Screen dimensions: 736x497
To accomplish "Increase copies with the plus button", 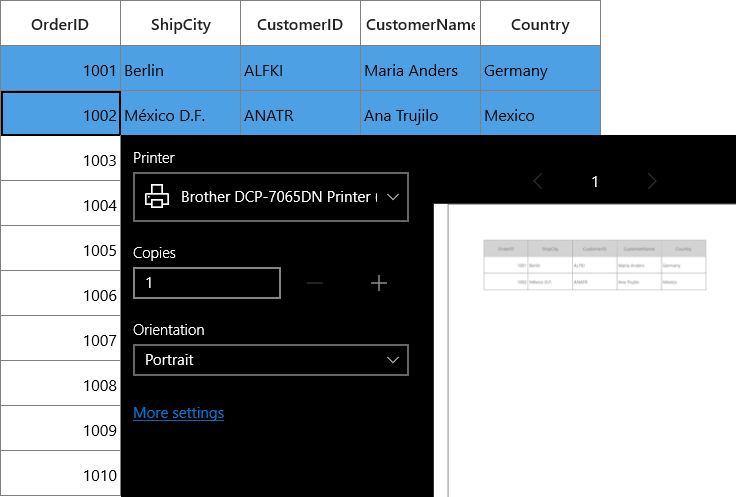I will (379, 283).
